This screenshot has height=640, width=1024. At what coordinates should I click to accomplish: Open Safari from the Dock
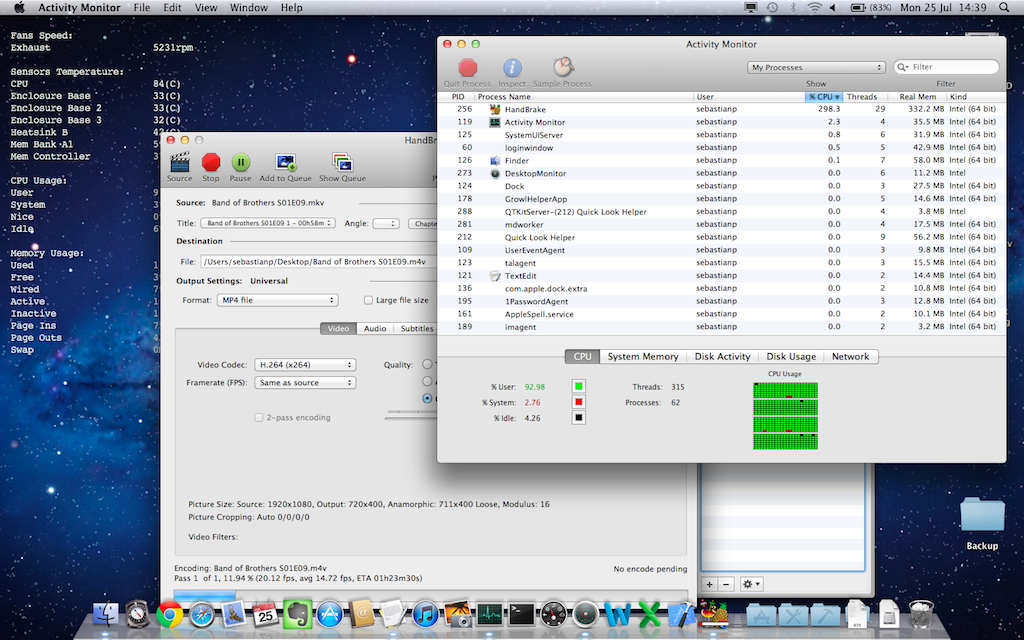pos(202,615)
